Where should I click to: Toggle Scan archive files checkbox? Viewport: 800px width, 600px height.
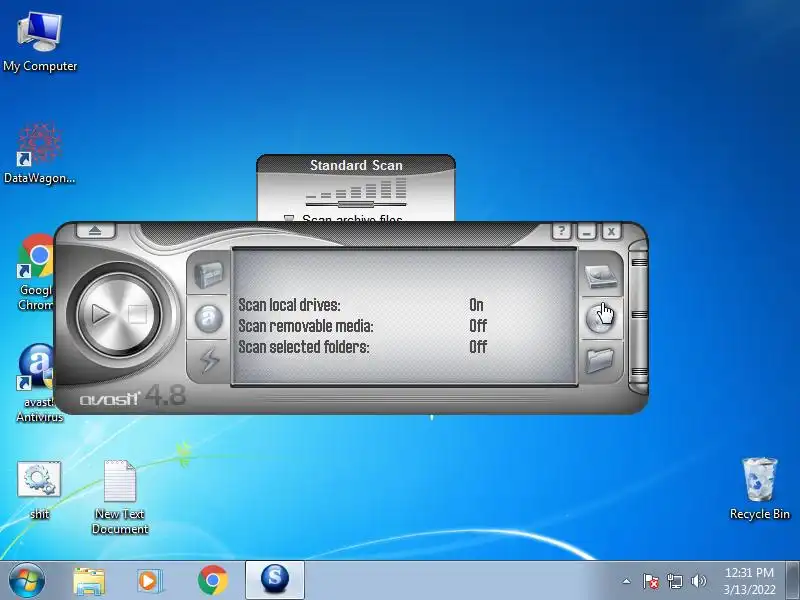[289, 218]
